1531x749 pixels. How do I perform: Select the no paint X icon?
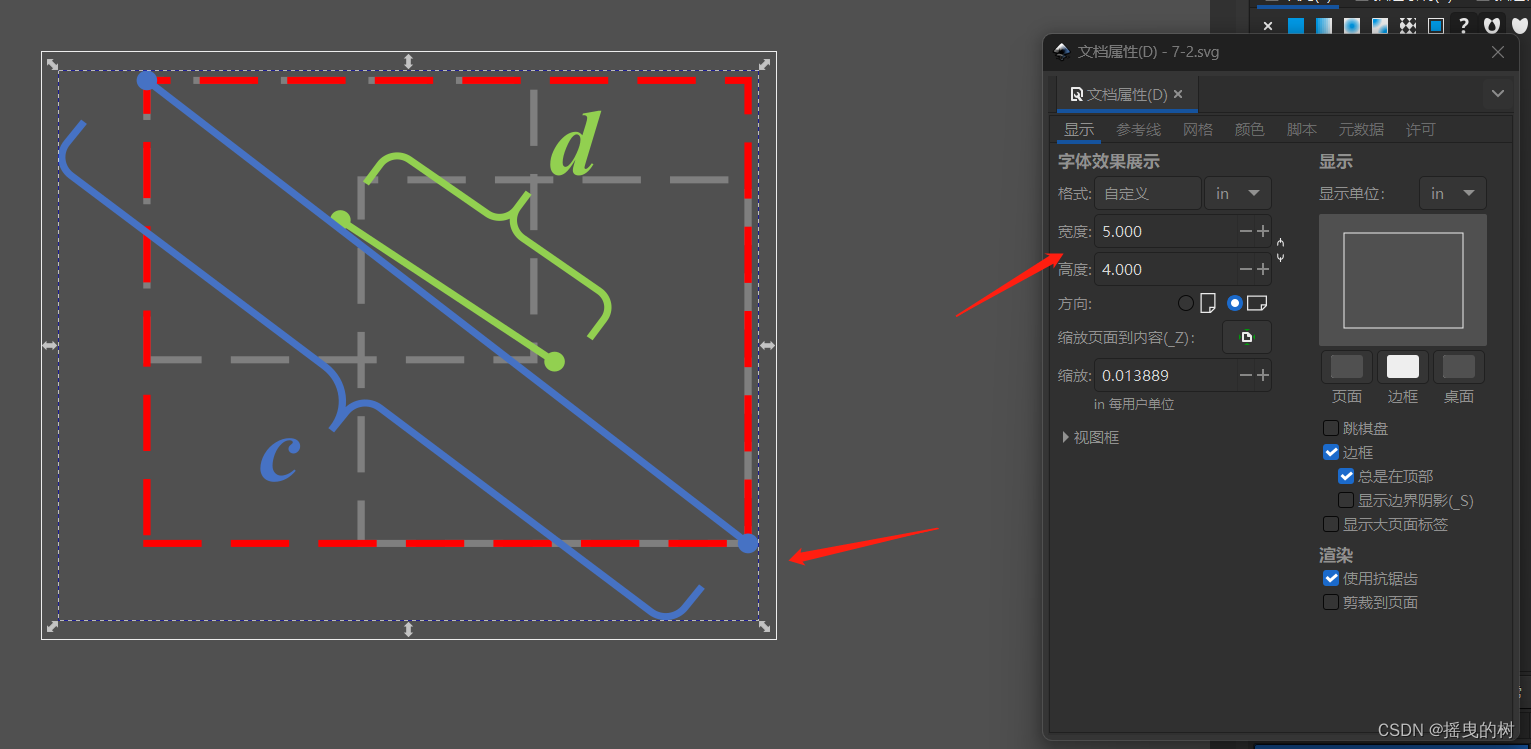click(x=1268, y=26)
